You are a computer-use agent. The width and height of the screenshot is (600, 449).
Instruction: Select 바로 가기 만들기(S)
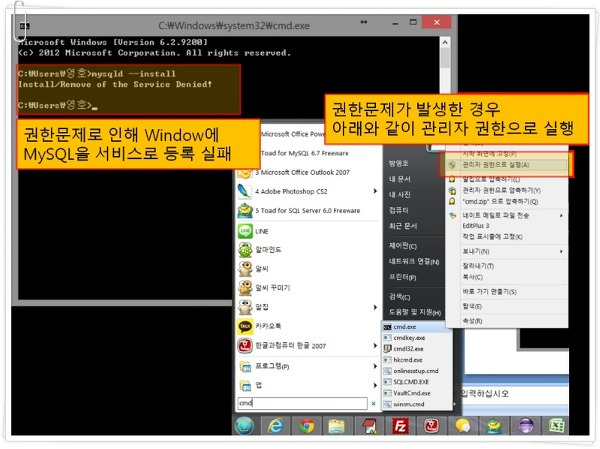click(x=506, y=292)
